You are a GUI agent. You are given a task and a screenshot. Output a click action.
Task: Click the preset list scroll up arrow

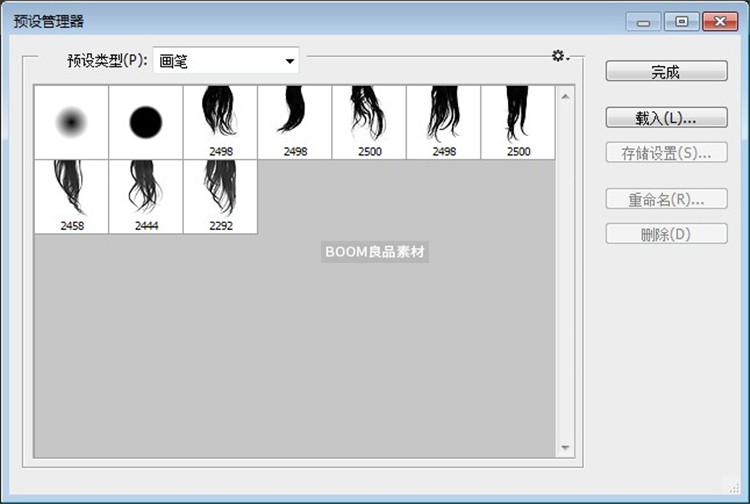tap(565, 96)
